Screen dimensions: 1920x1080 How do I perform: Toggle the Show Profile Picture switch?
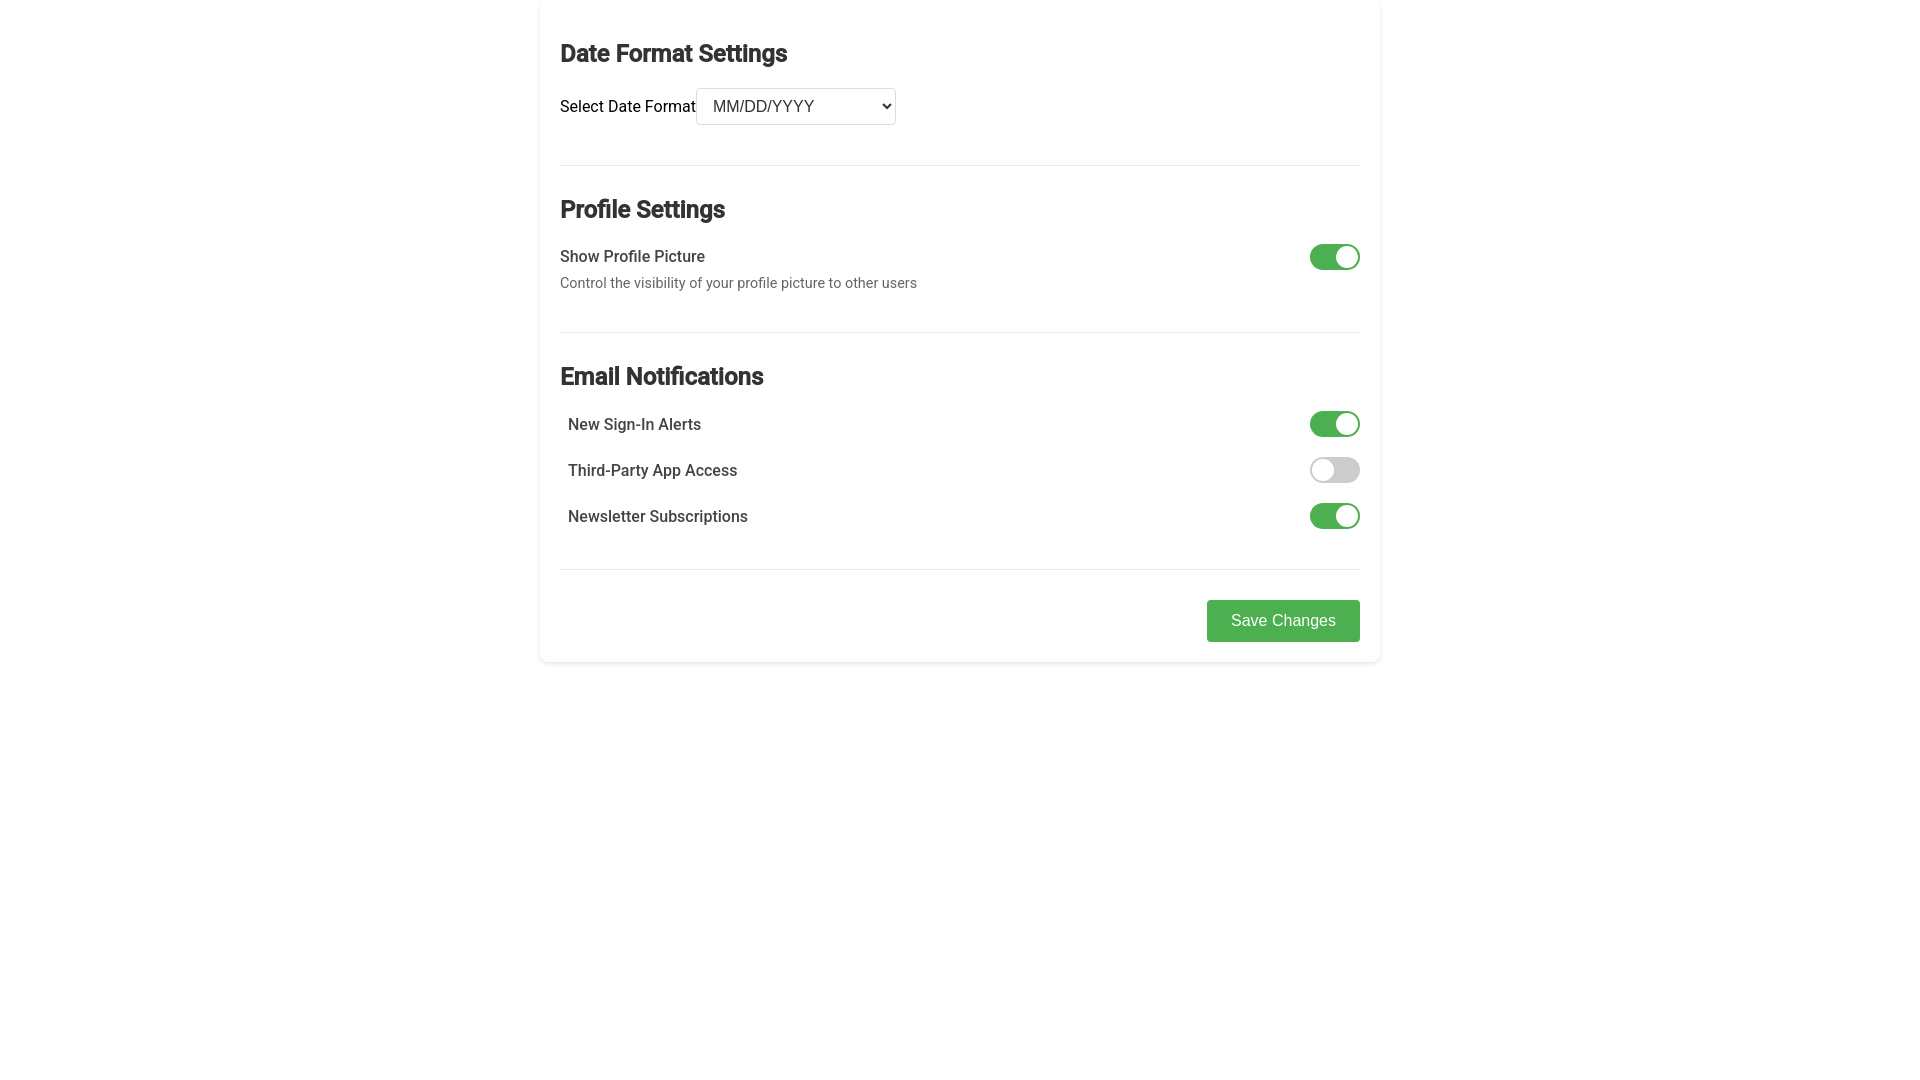1334,257
